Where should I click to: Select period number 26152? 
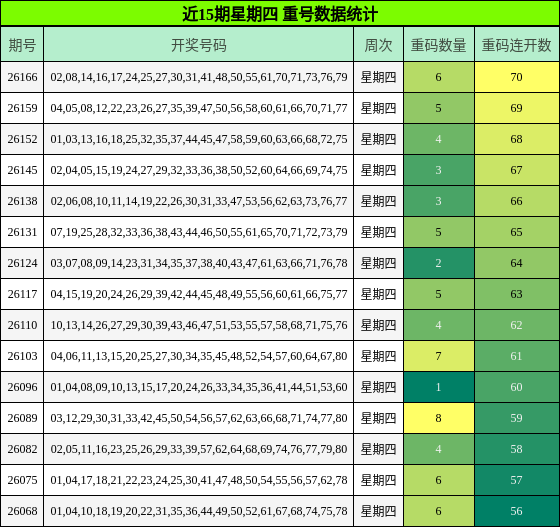22,139
